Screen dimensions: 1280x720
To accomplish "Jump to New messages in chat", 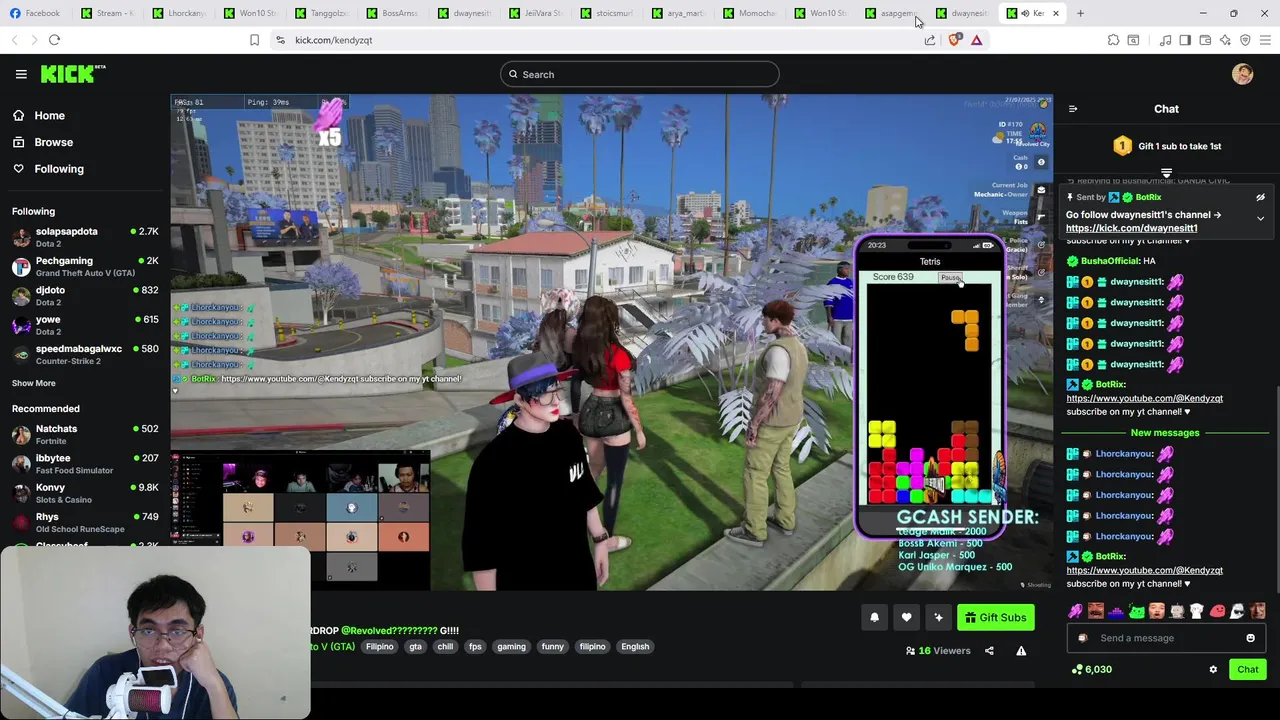I will 1165,433.
